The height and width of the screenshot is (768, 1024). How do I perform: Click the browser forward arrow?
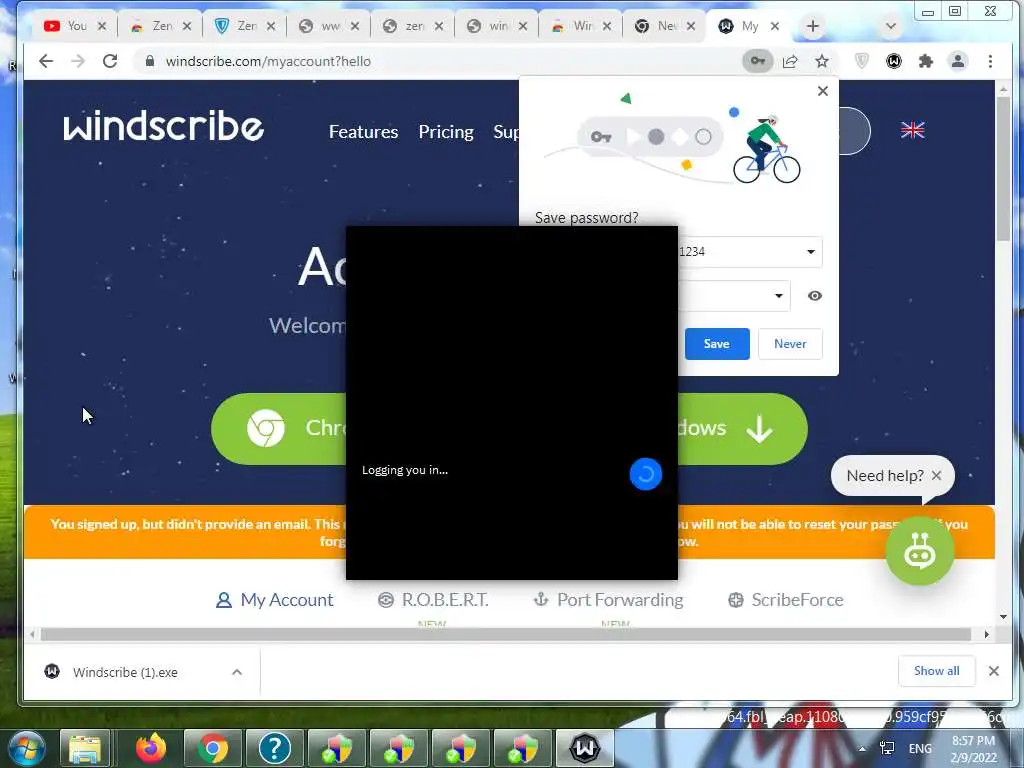pyautogui.click(x=78, y=61)
